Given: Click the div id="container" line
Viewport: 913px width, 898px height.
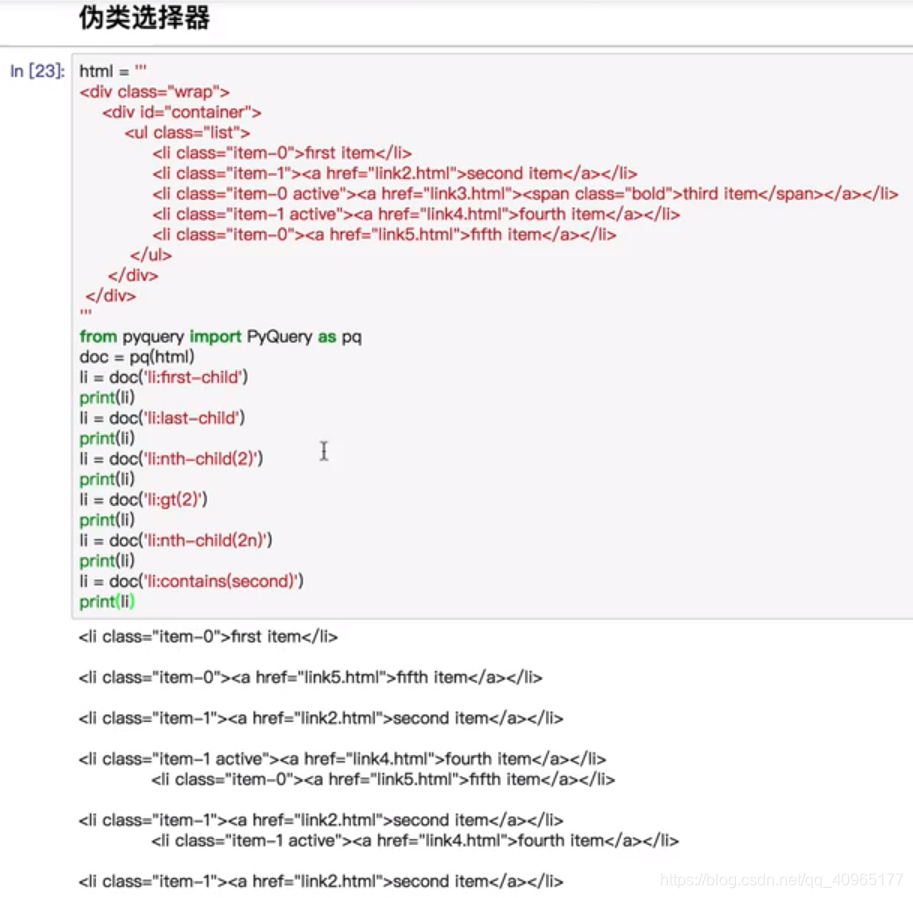Looking at the screenshot, I should click(182, 112).
